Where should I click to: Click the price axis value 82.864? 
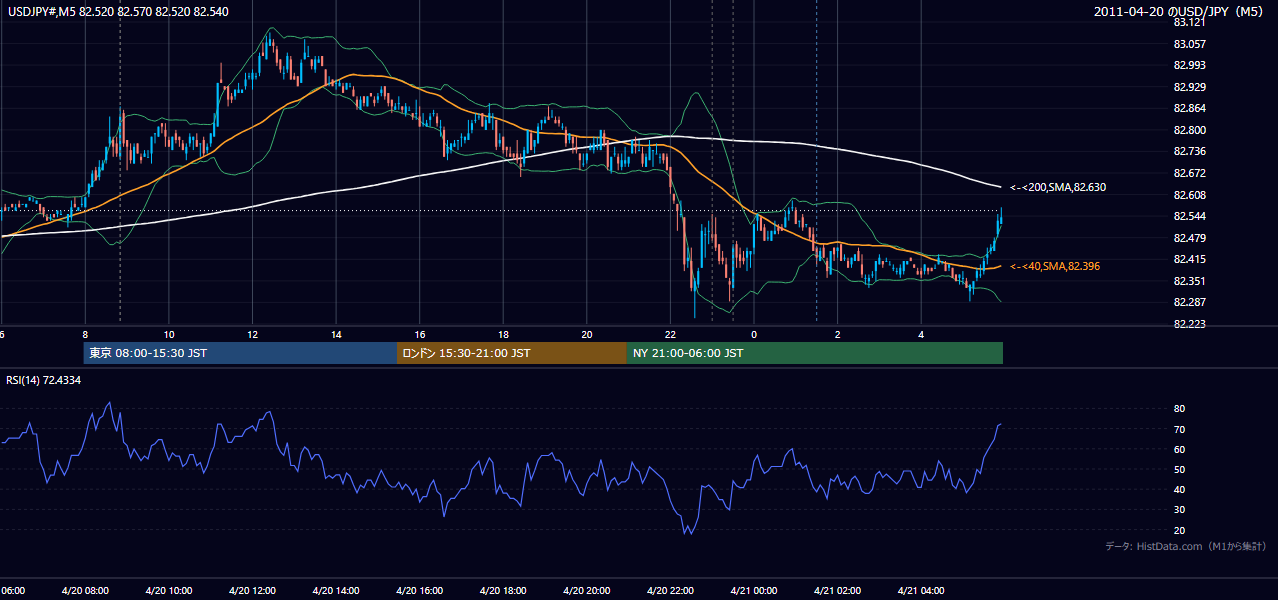click(x=1190, y=108)
